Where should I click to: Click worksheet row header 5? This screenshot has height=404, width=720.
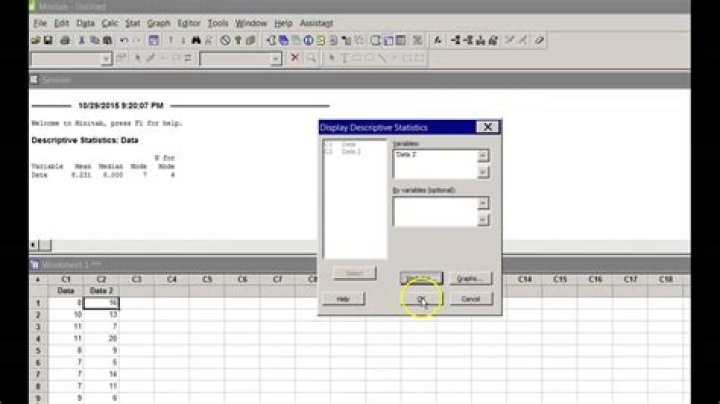pyautogui.click(x=39, y=350)
